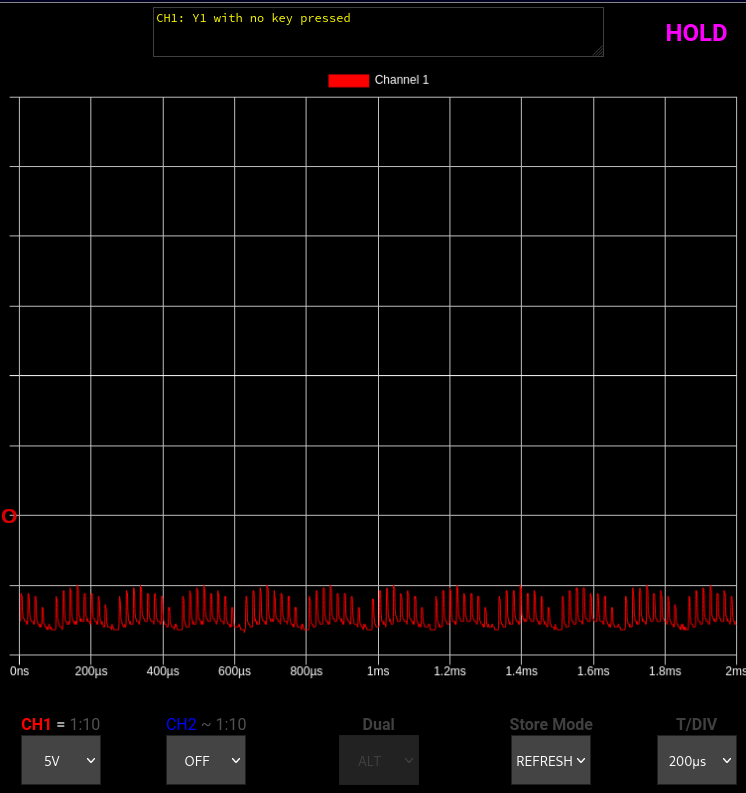The image size is (746, 793).
Task: Click the CH2 coupling symbol '~'
Action: point(206,725)
